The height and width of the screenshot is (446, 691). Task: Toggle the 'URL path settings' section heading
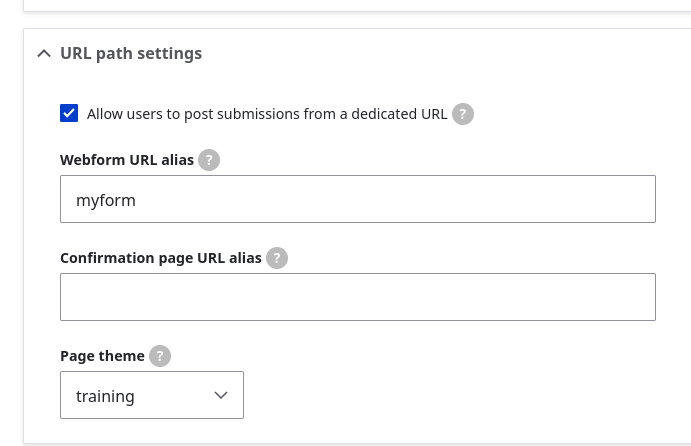click(x=131, y=53)
